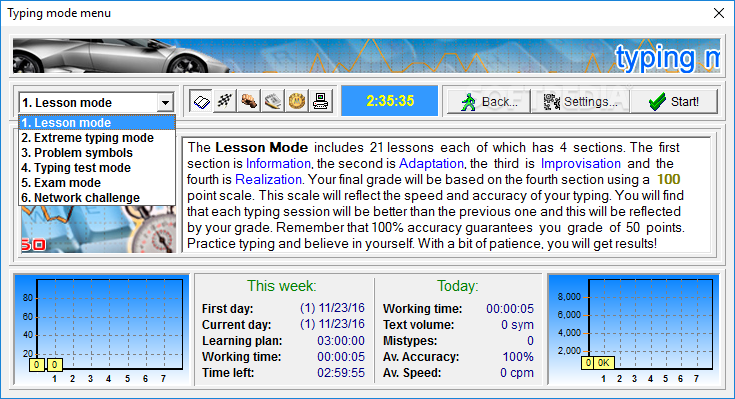
Task: Click This week's Working time '00:00:05'
Action: coord(341,357)
